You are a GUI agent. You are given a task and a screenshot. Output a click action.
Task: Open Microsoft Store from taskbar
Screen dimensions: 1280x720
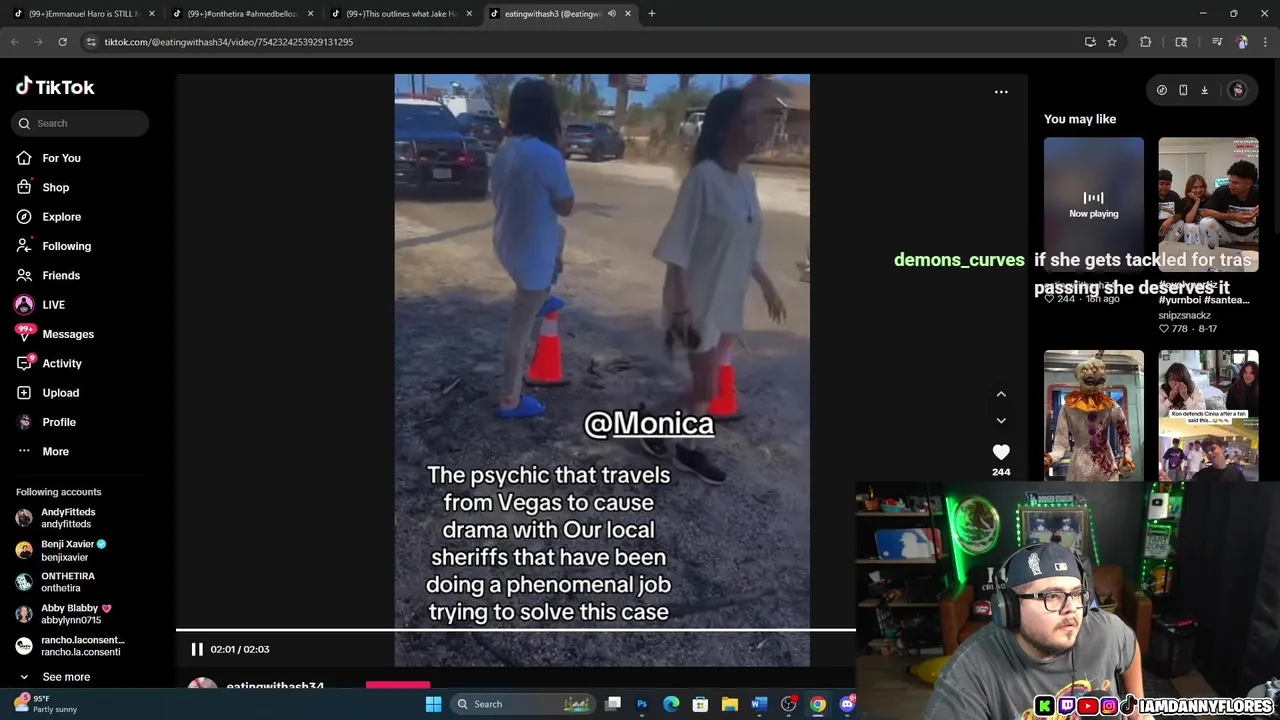pos(701,704)
